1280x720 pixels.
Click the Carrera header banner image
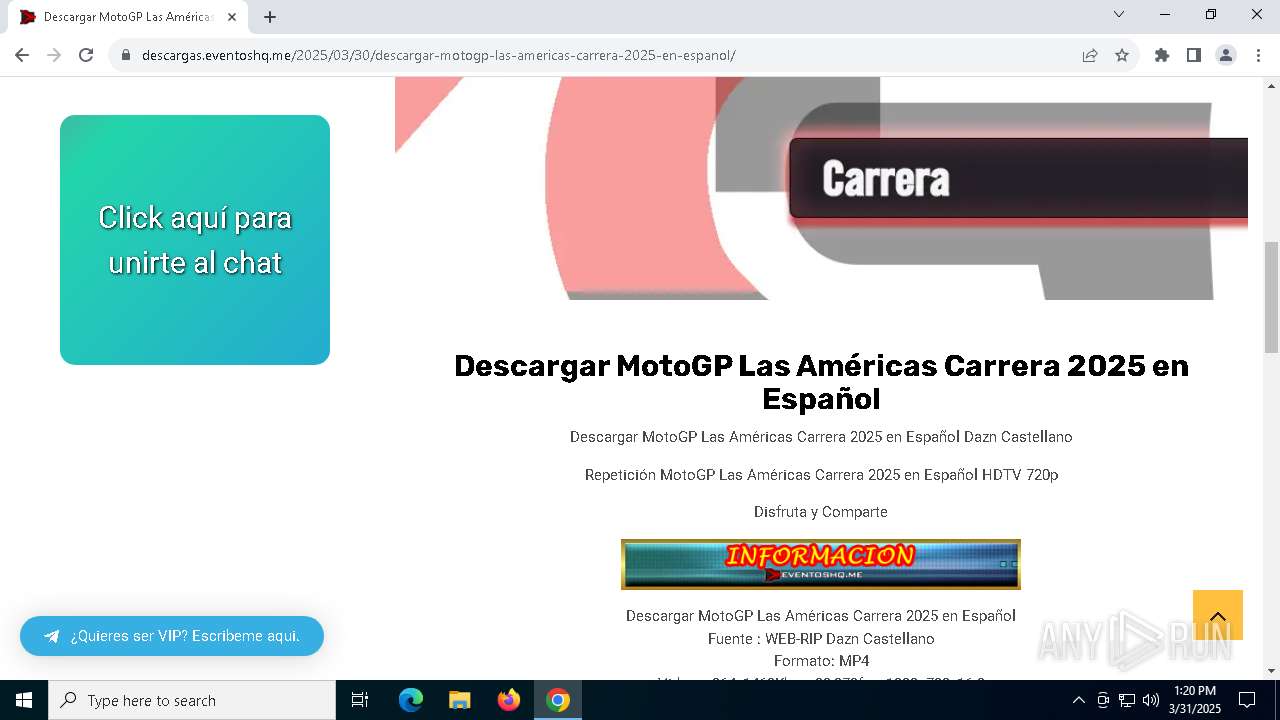pyautogui.click(x=821, y=188)
